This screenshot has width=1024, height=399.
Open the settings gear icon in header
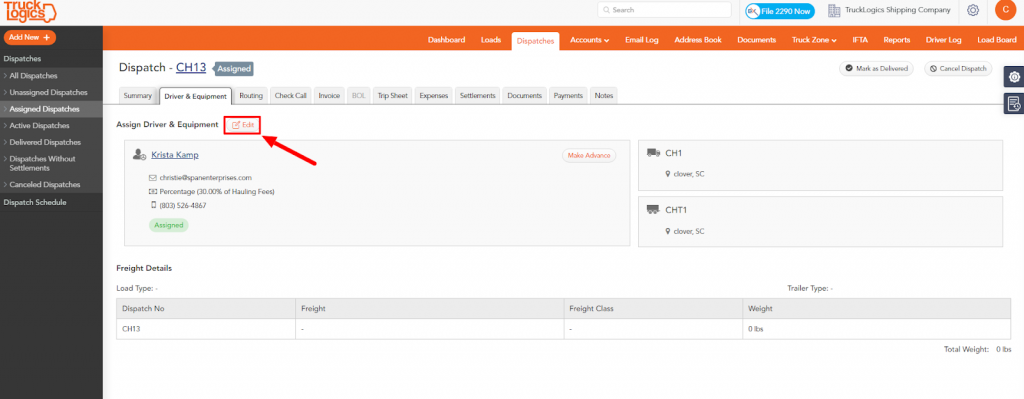[972, 10]
